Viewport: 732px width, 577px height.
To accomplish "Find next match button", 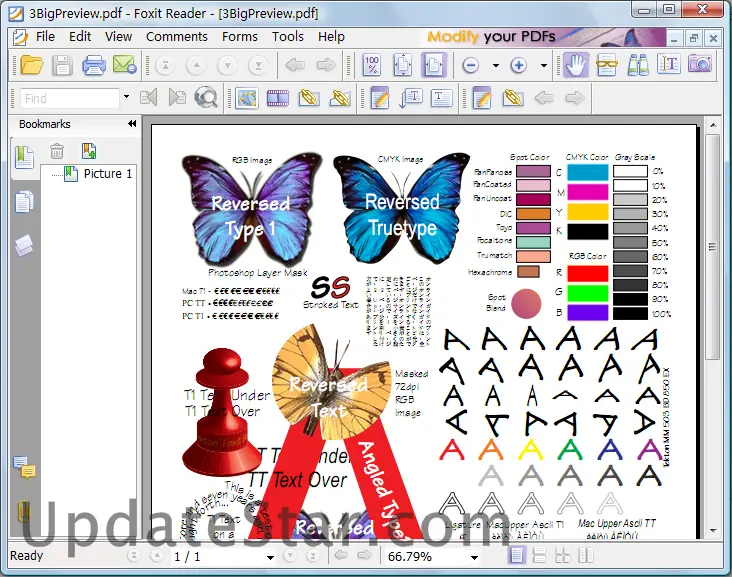I will click(x=177, y=98).
